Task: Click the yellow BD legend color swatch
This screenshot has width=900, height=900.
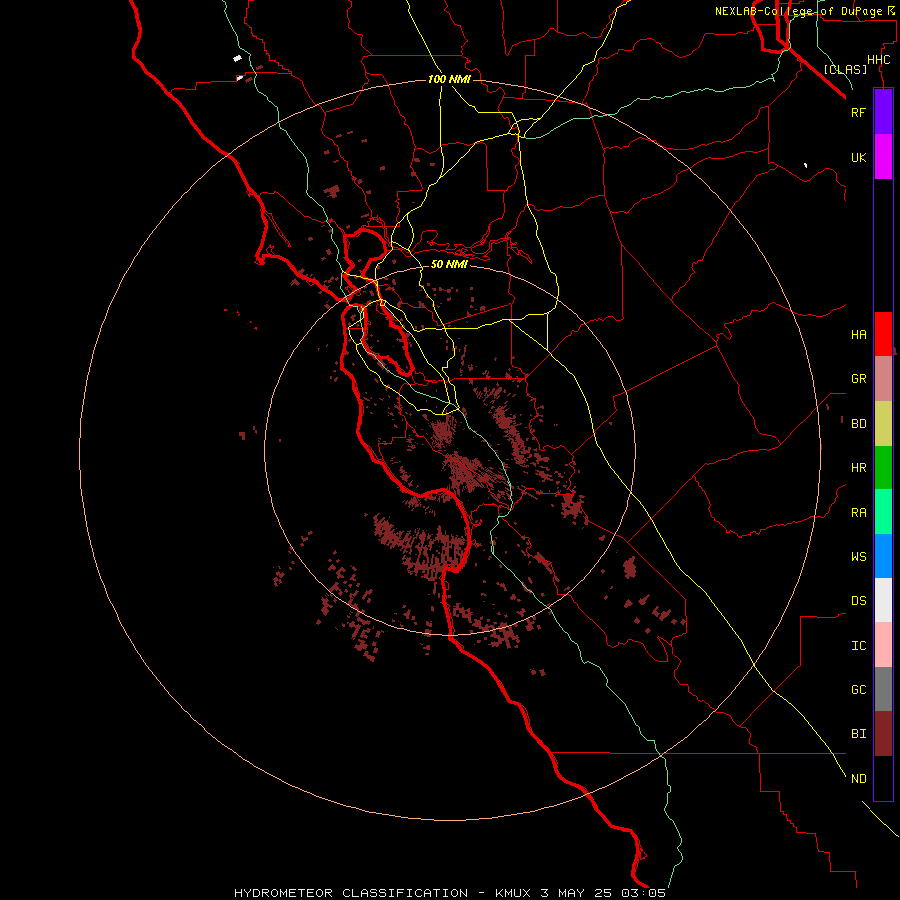Action: 883,424
